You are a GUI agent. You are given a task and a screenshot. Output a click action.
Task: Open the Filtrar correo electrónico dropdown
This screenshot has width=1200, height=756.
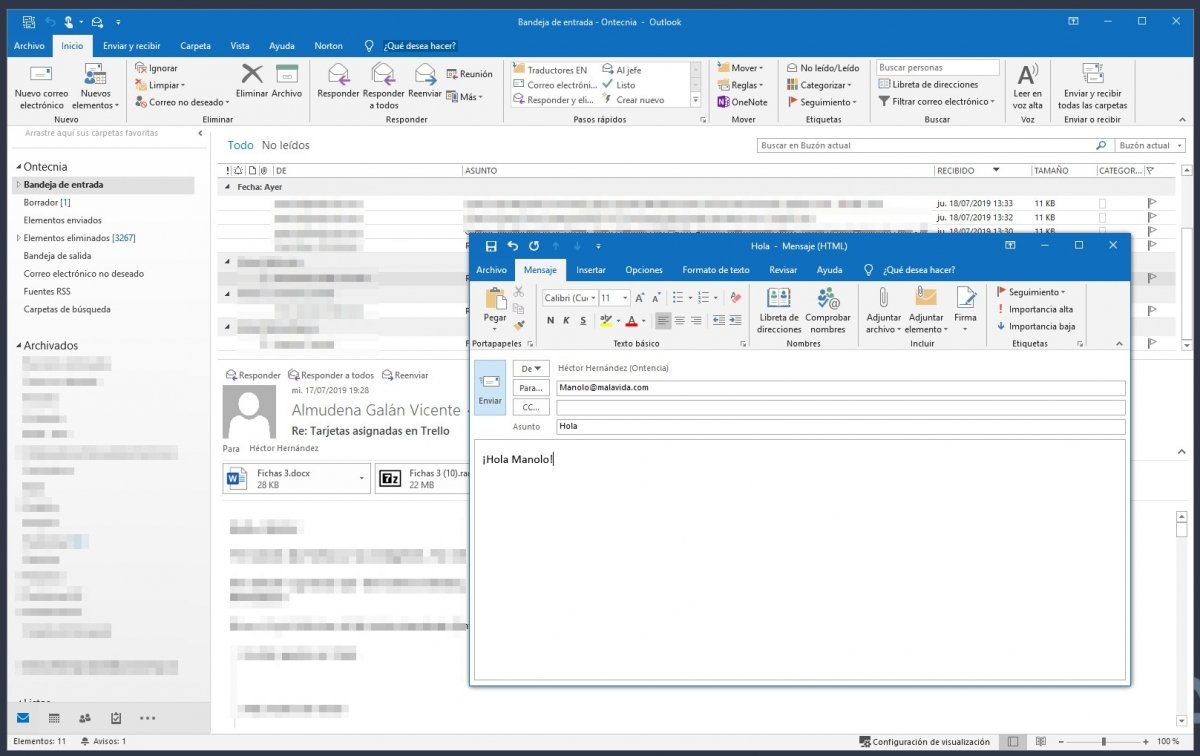click(937, 102)
